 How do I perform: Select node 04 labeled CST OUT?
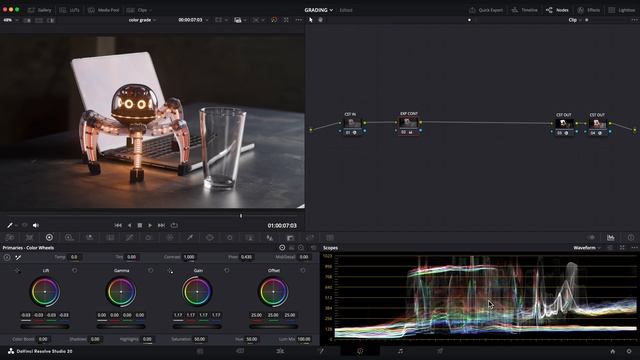coord(598,125)
